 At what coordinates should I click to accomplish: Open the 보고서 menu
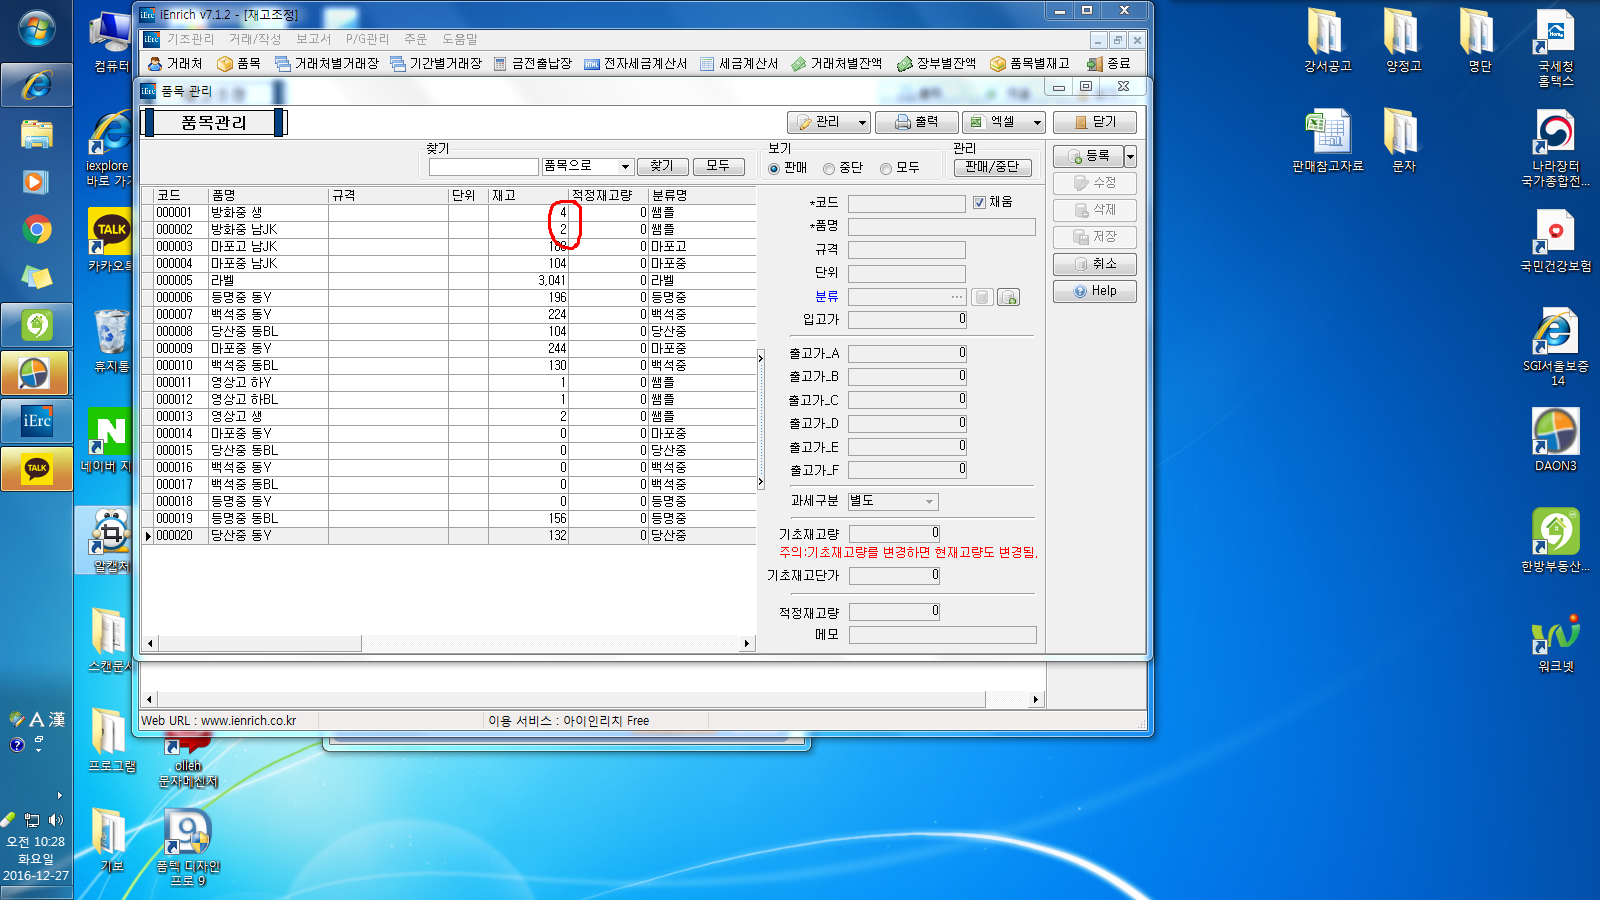(313, 39)
